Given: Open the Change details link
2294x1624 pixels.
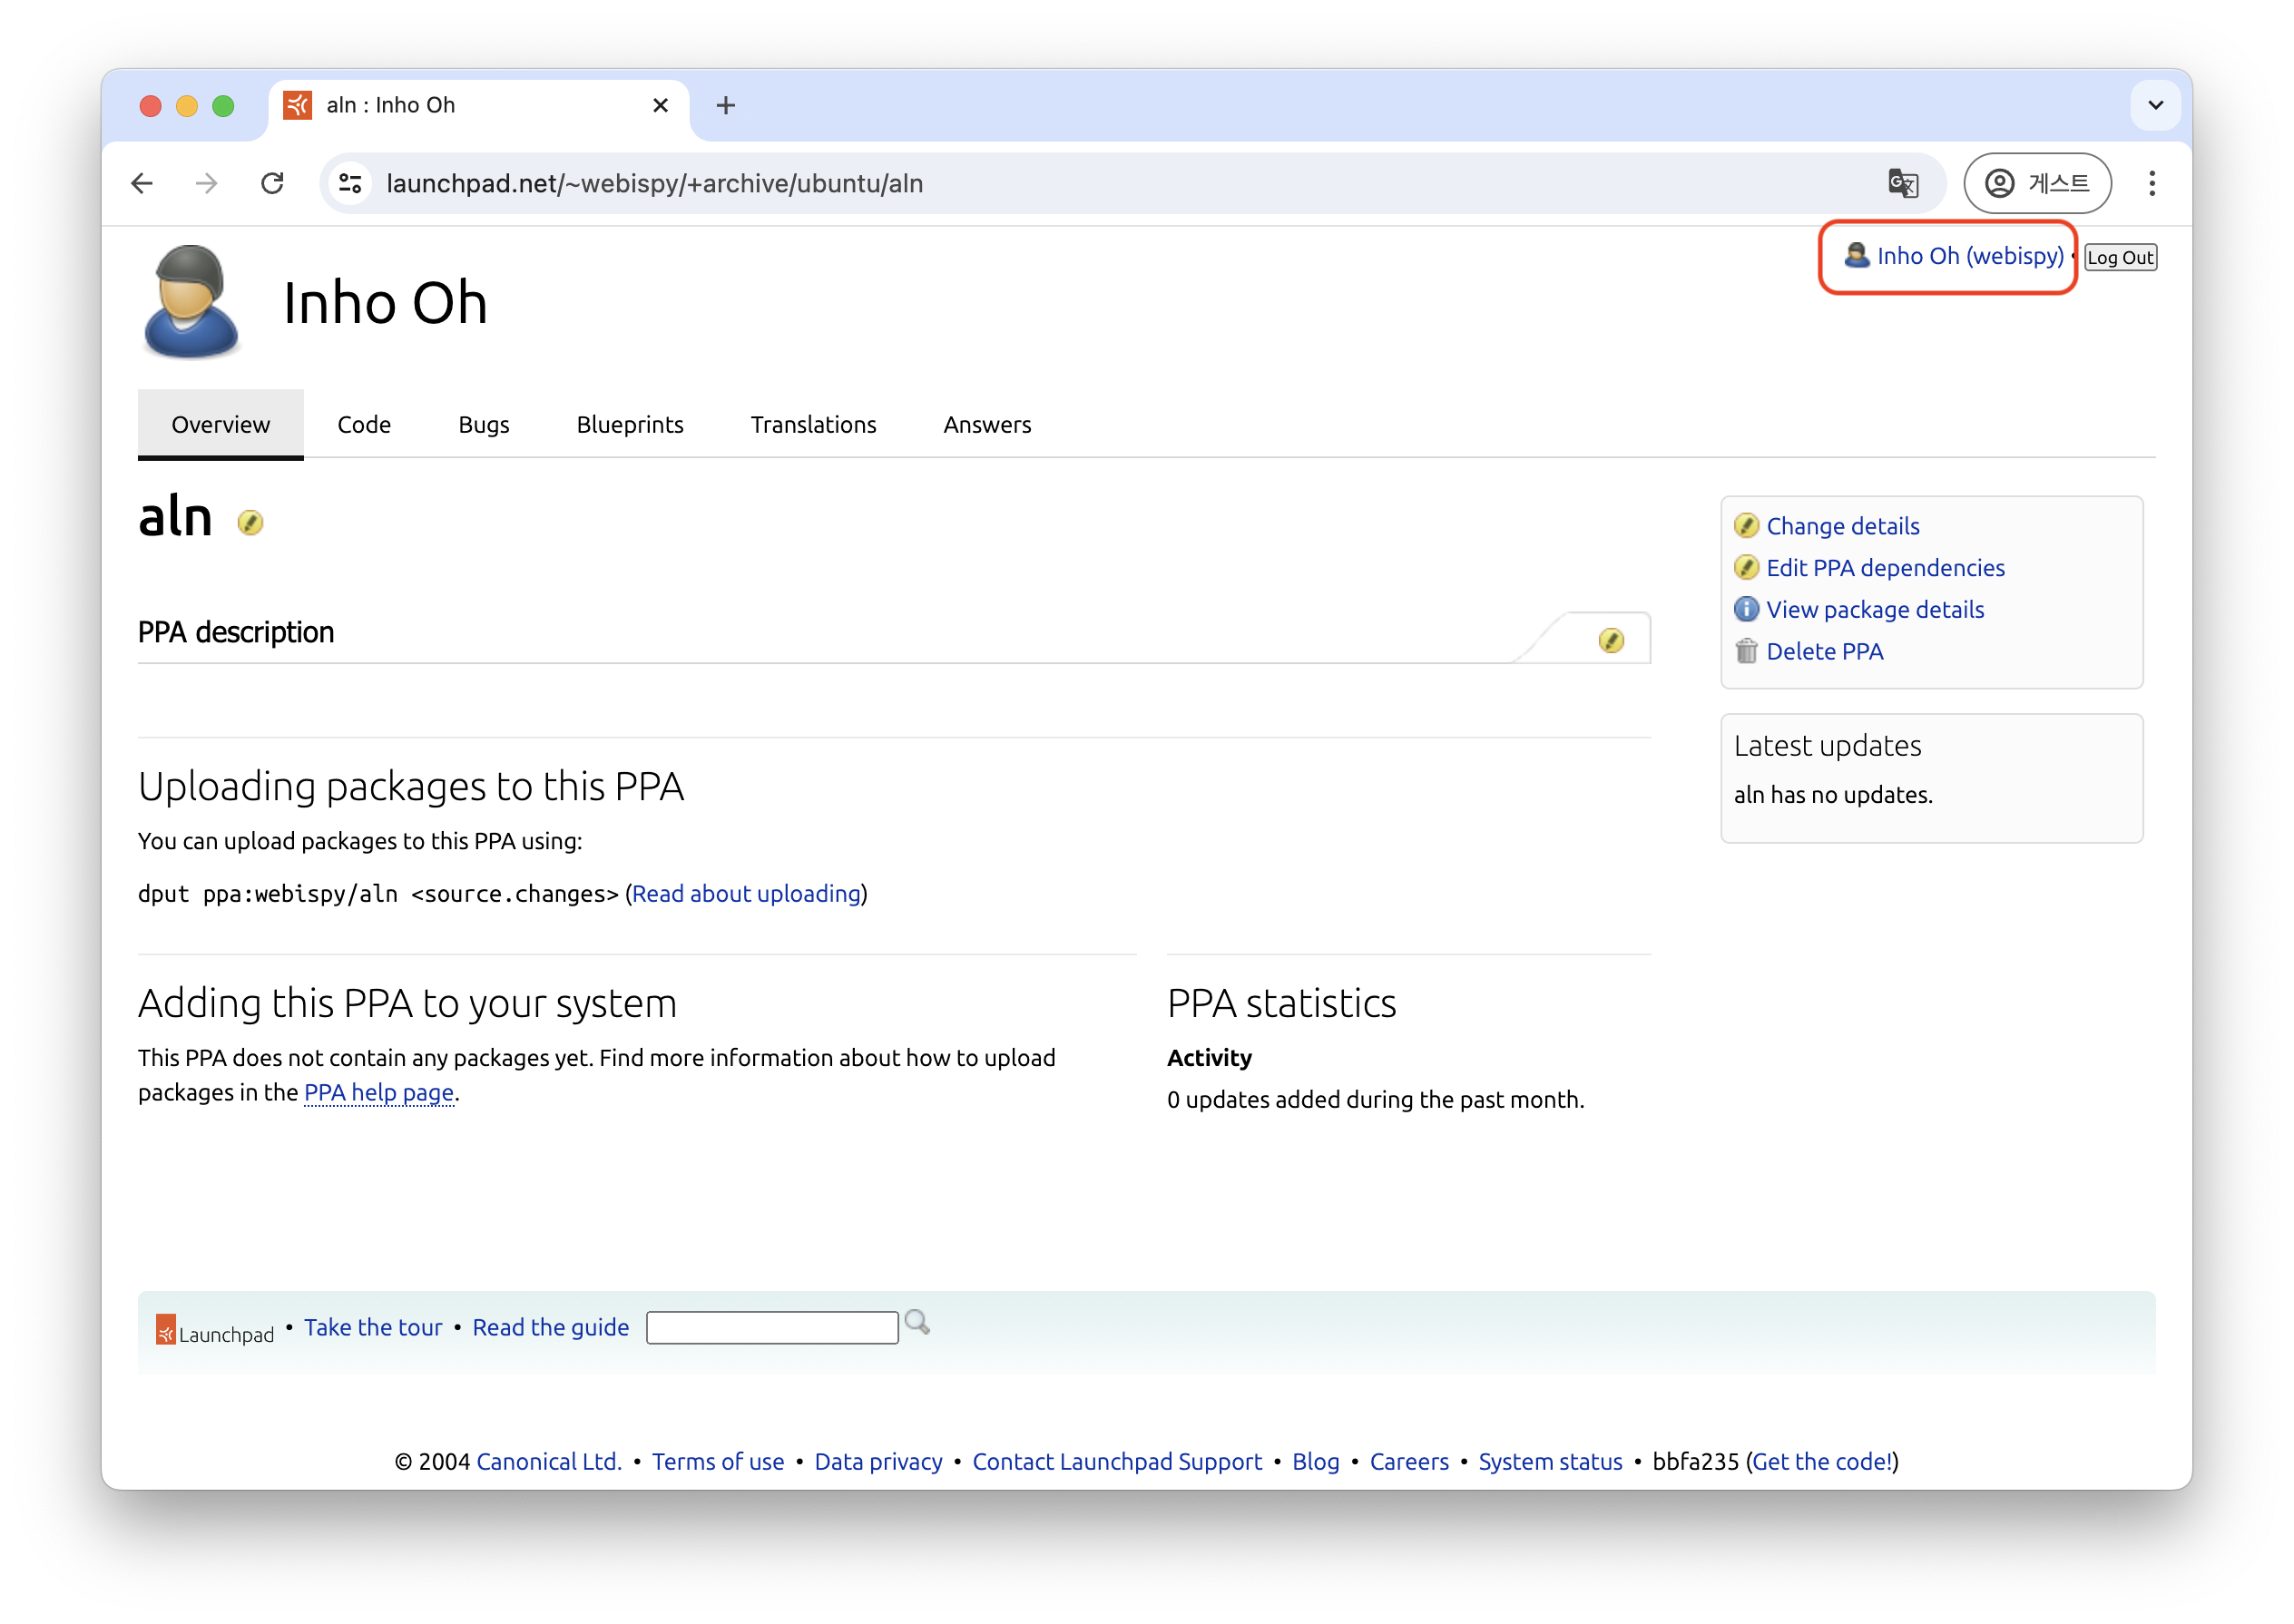Looking at the screenshot, I should coord(1842,526).
